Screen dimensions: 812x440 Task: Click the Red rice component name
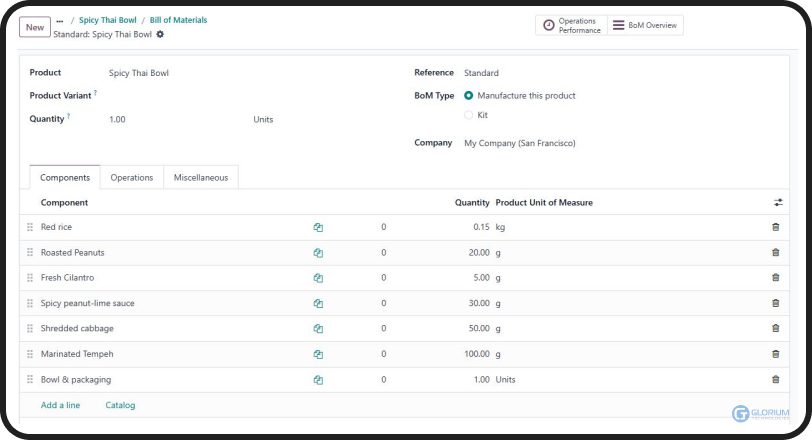[56, 227]
